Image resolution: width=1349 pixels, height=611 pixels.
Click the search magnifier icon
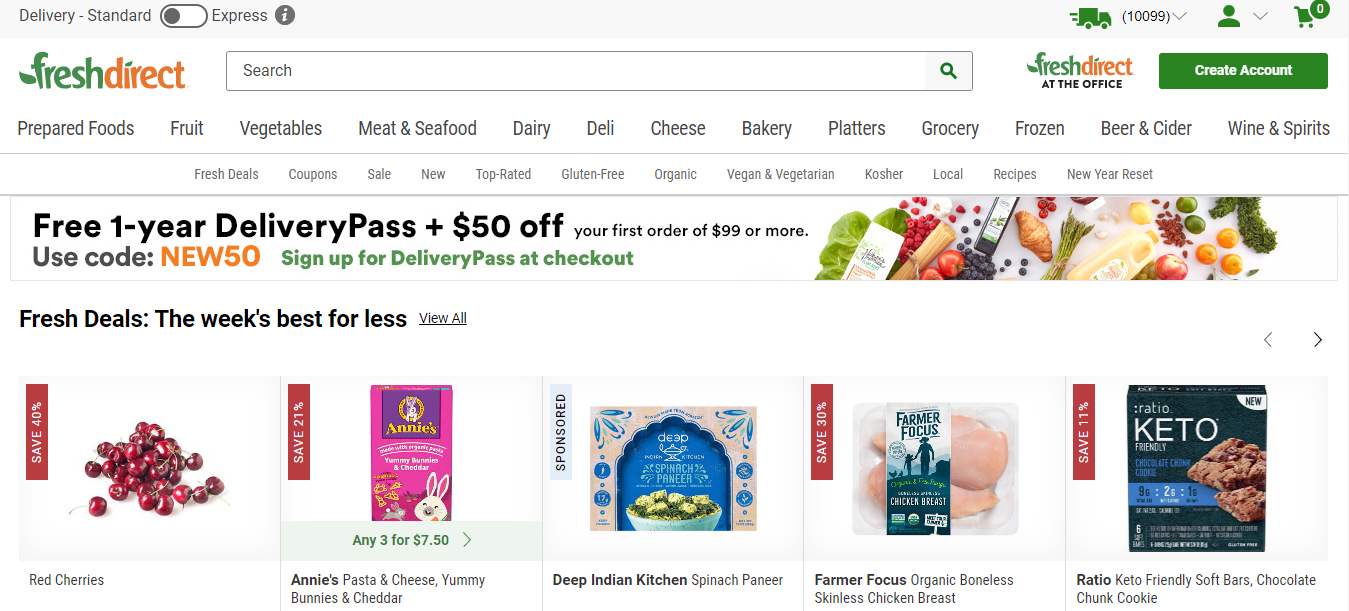click(x=948, y=71)
